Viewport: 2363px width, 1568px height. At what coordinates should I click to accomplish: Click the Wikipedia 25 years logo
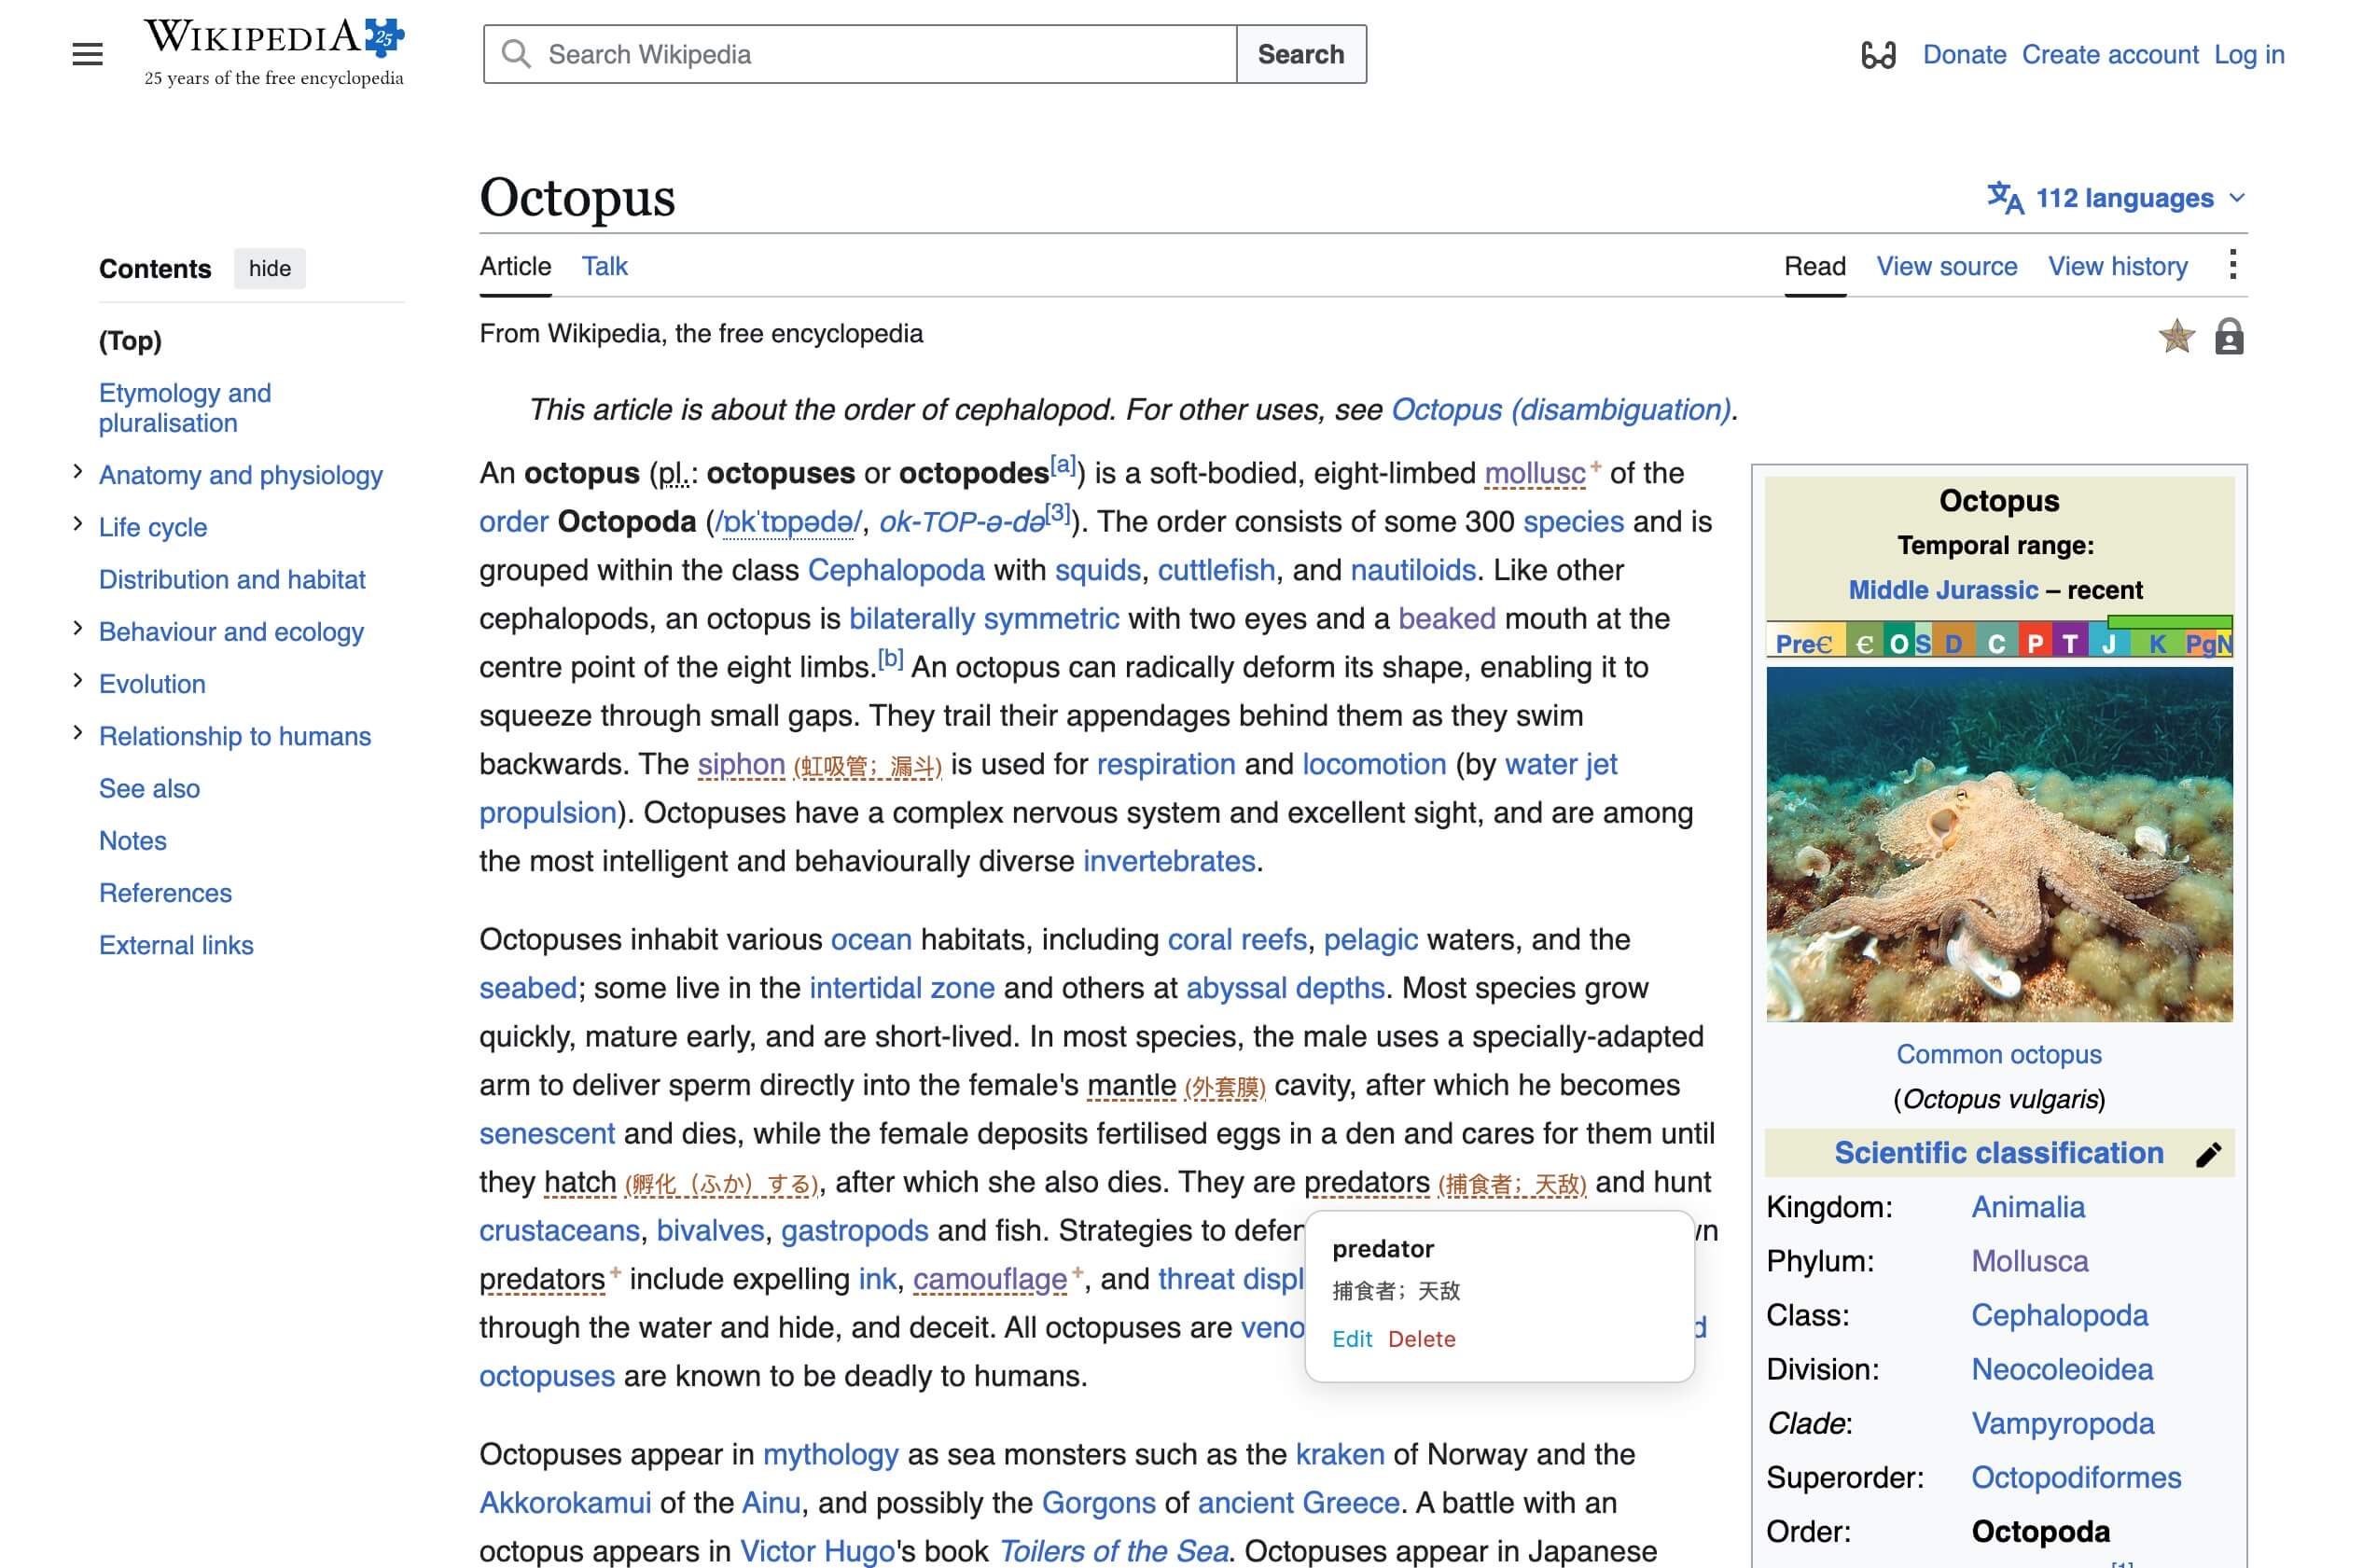[x=274, y=53]
